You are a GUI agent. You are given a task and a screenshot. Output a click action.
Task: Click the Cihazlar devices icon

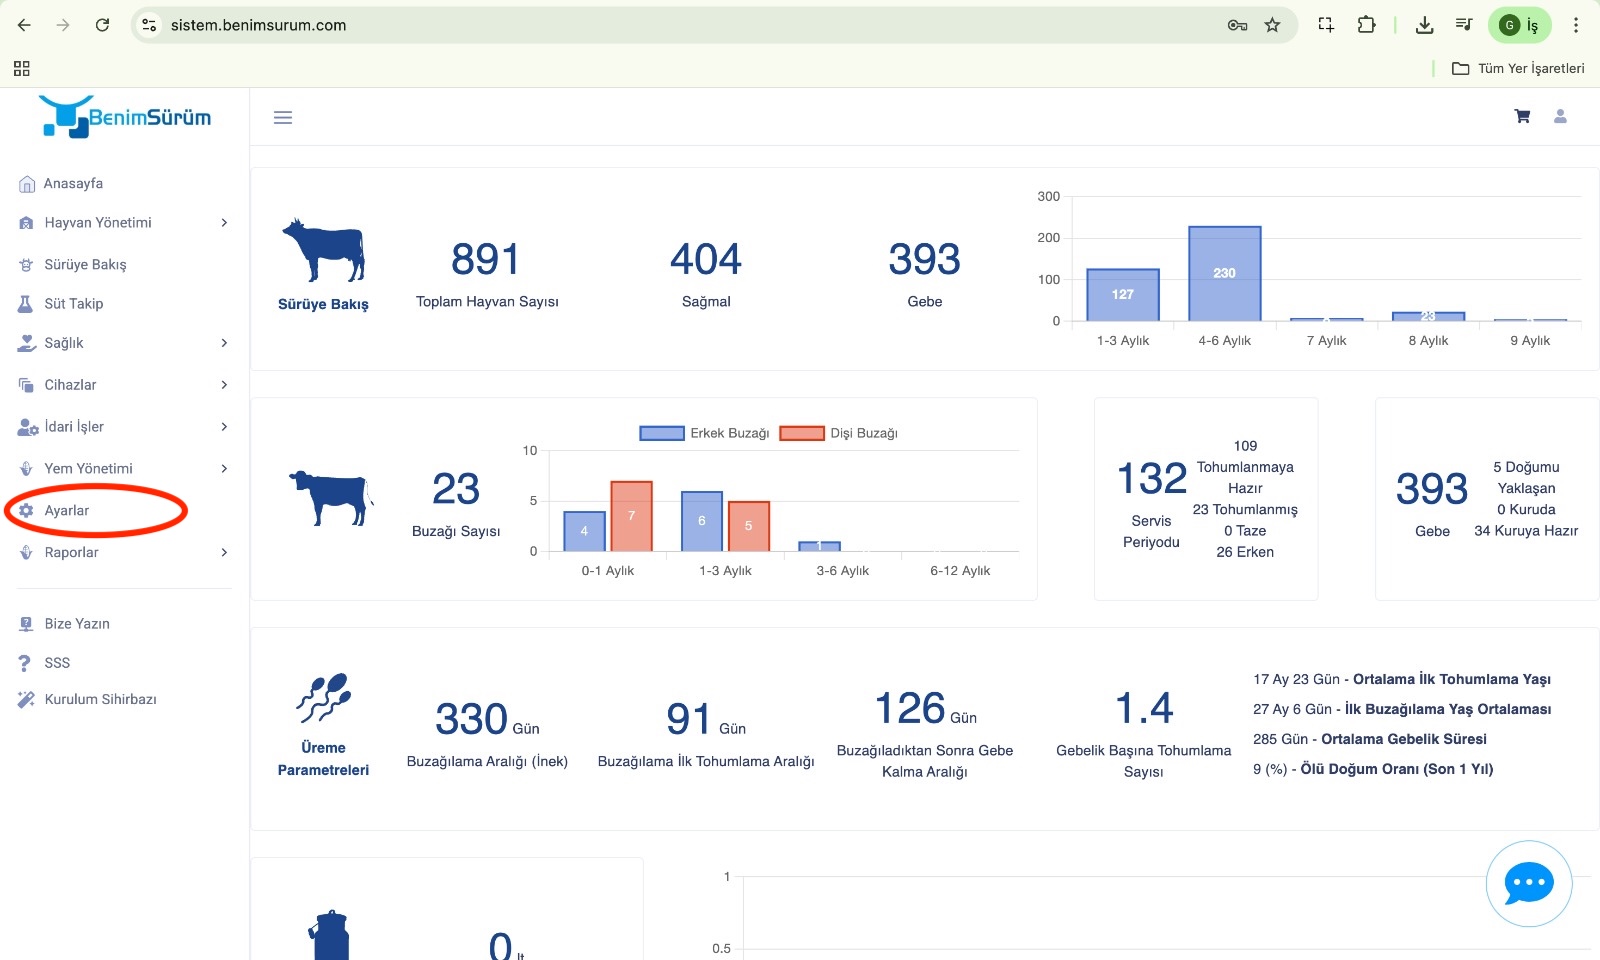27,385
